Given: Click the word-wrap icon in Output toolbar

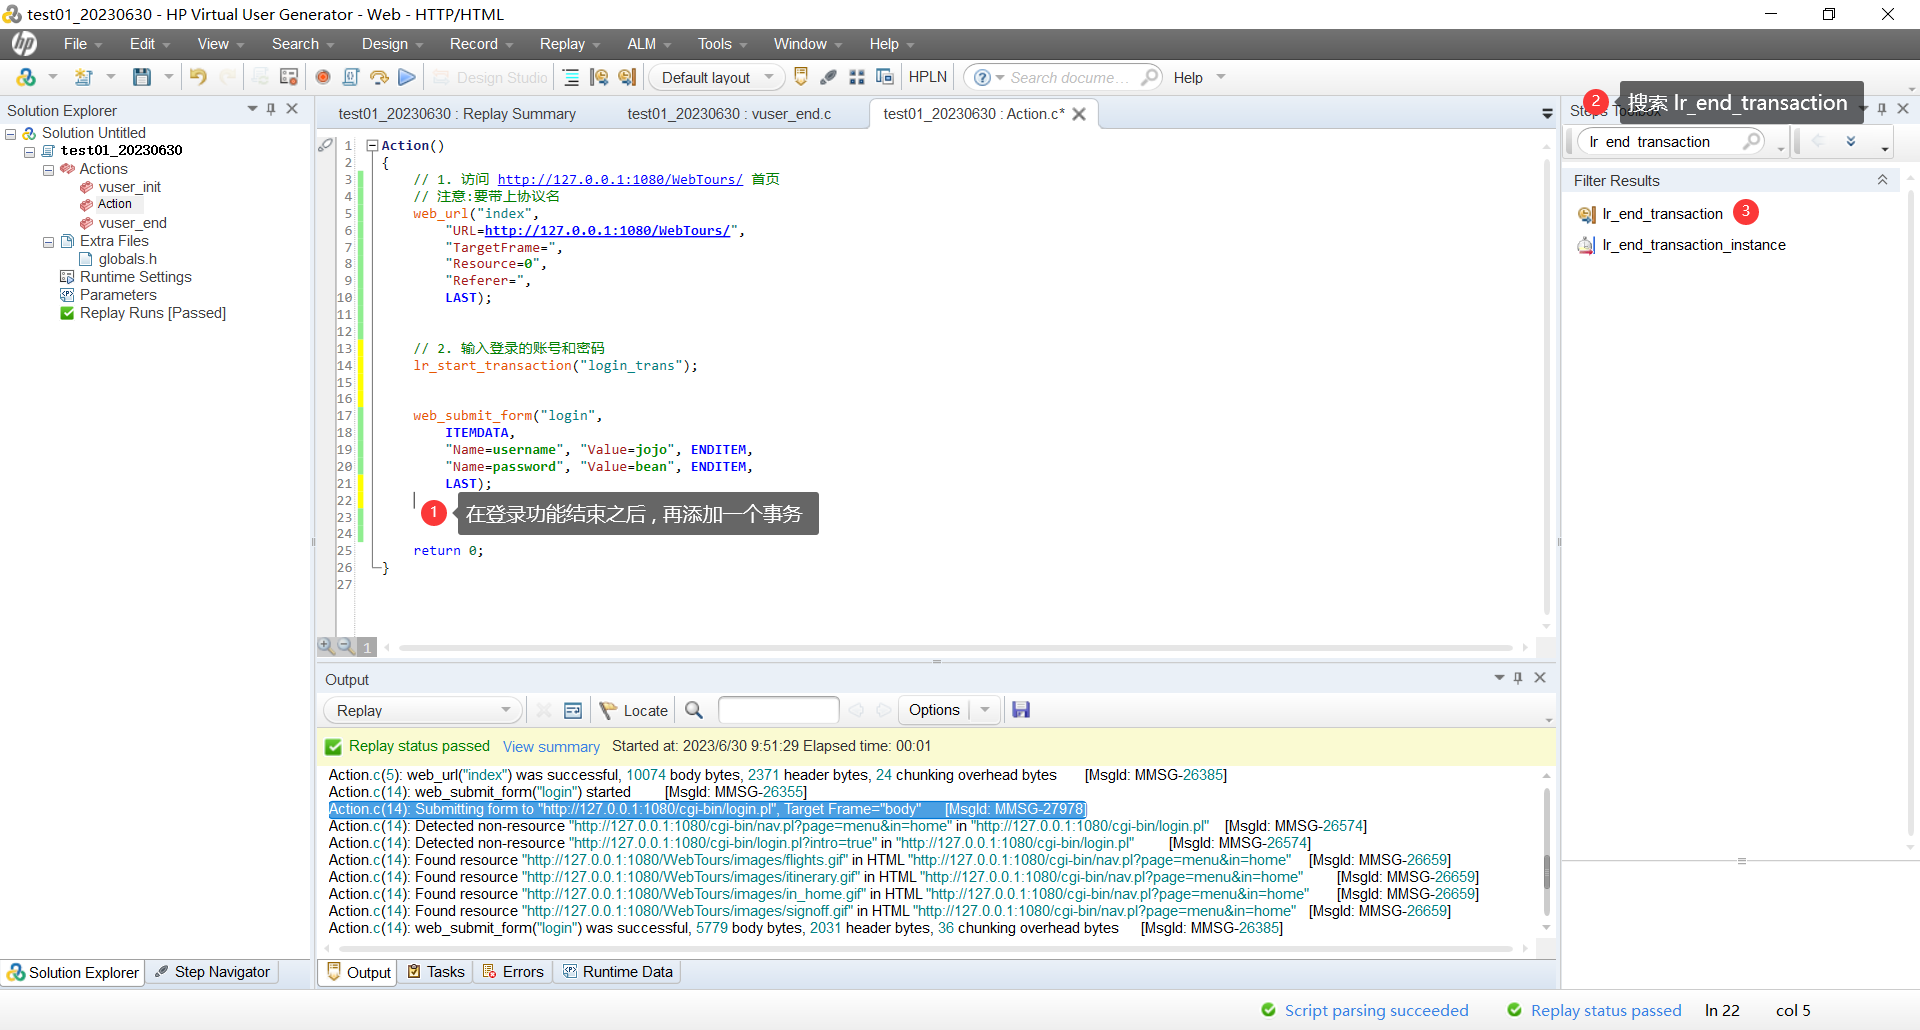Looking at the screenshot, I should 573,710.
